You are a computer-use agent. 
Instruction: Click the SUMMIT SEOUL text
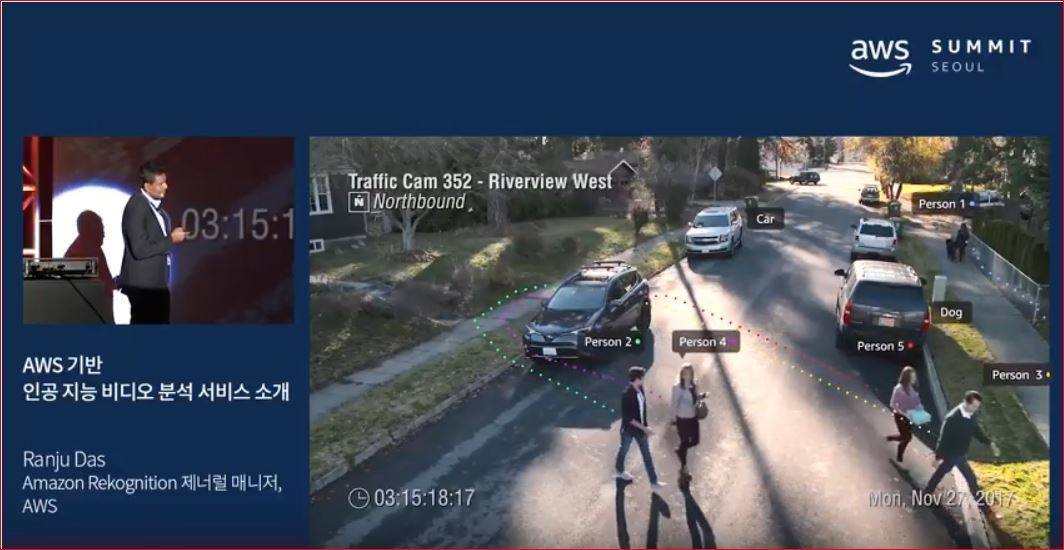[980, 55]
